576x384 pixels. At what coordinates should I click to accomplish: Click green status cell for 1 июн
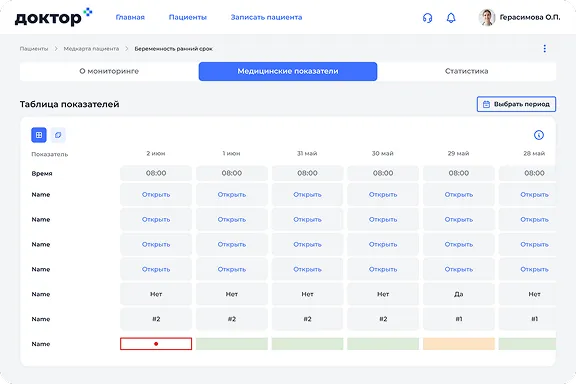click(x=231, y=344)
